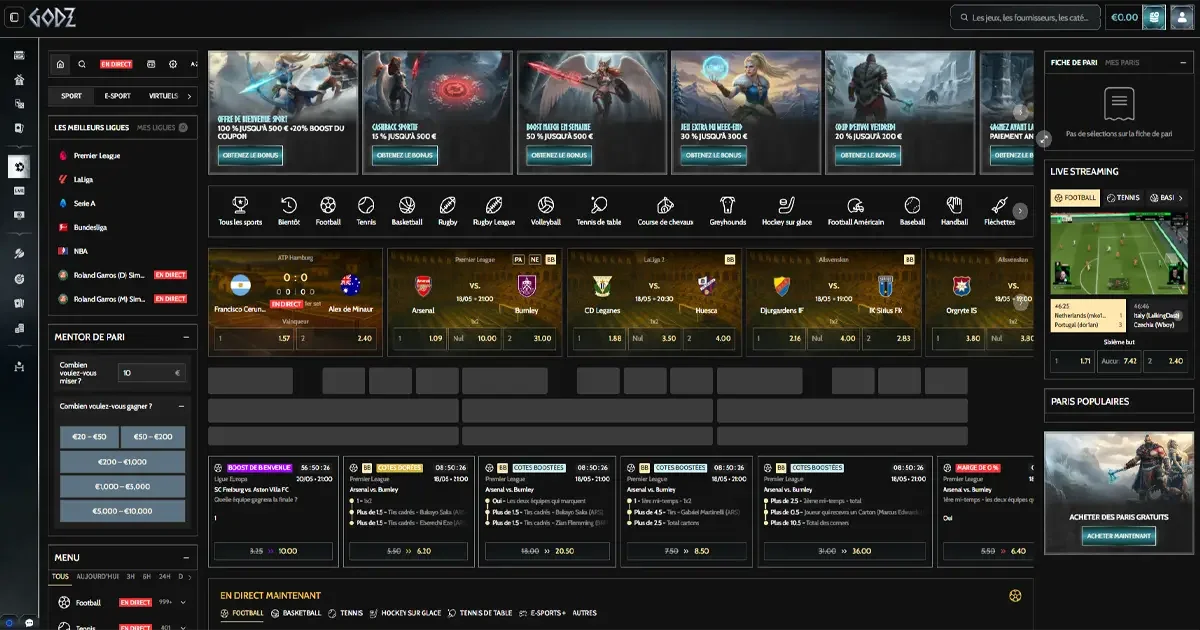Open the live streaming video thumbnail

tap(1118, 253)
